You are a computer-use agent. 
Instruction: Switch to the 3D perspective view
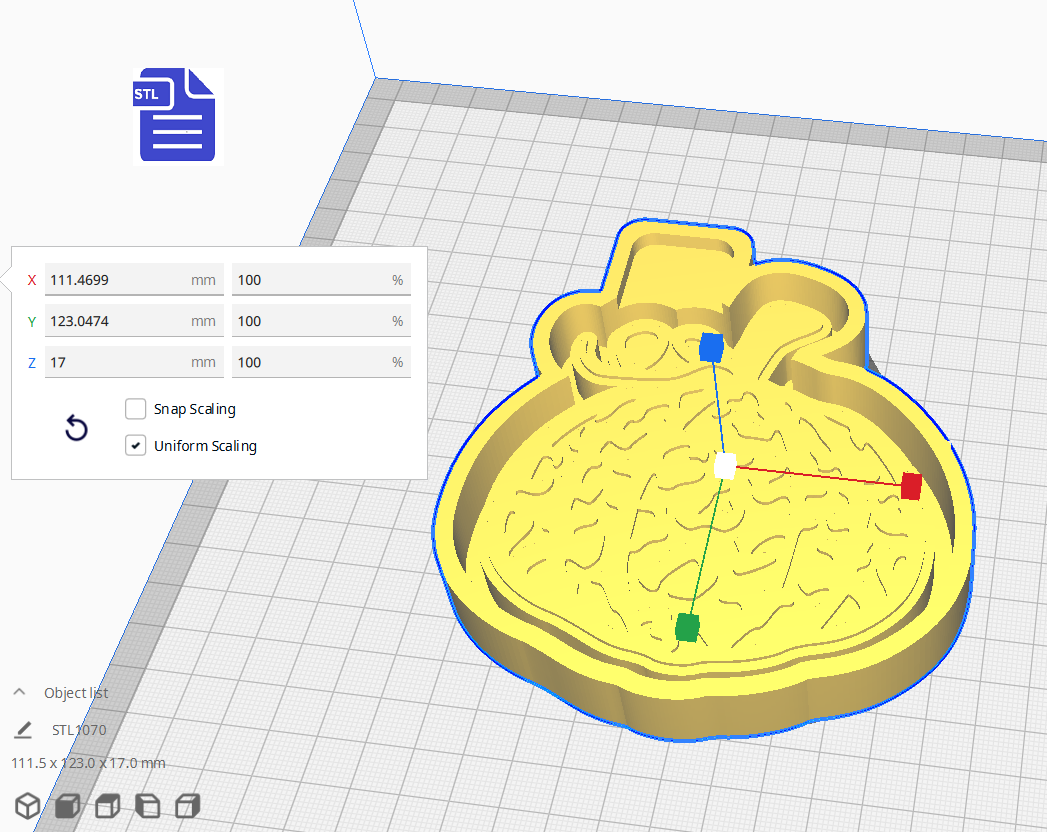coord(27,805)
